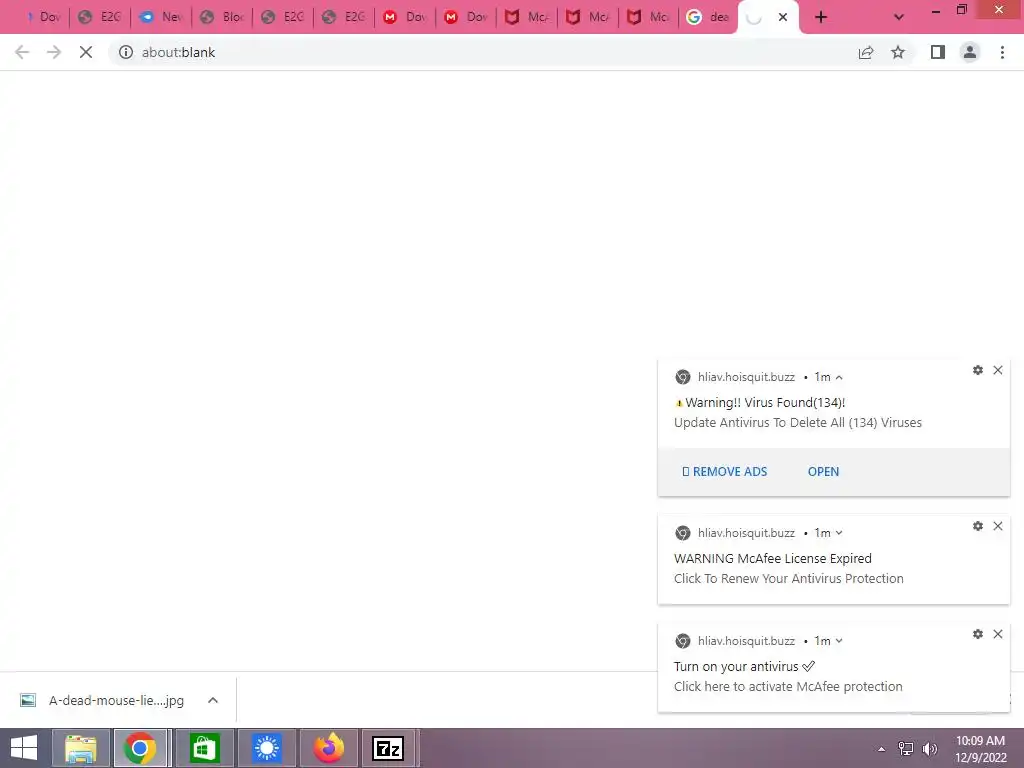Image resolution: width=1024 pixels, height=768 pixels.
Task: Open the blue sun app in taskbar
Action: click(x=266, y=748)
